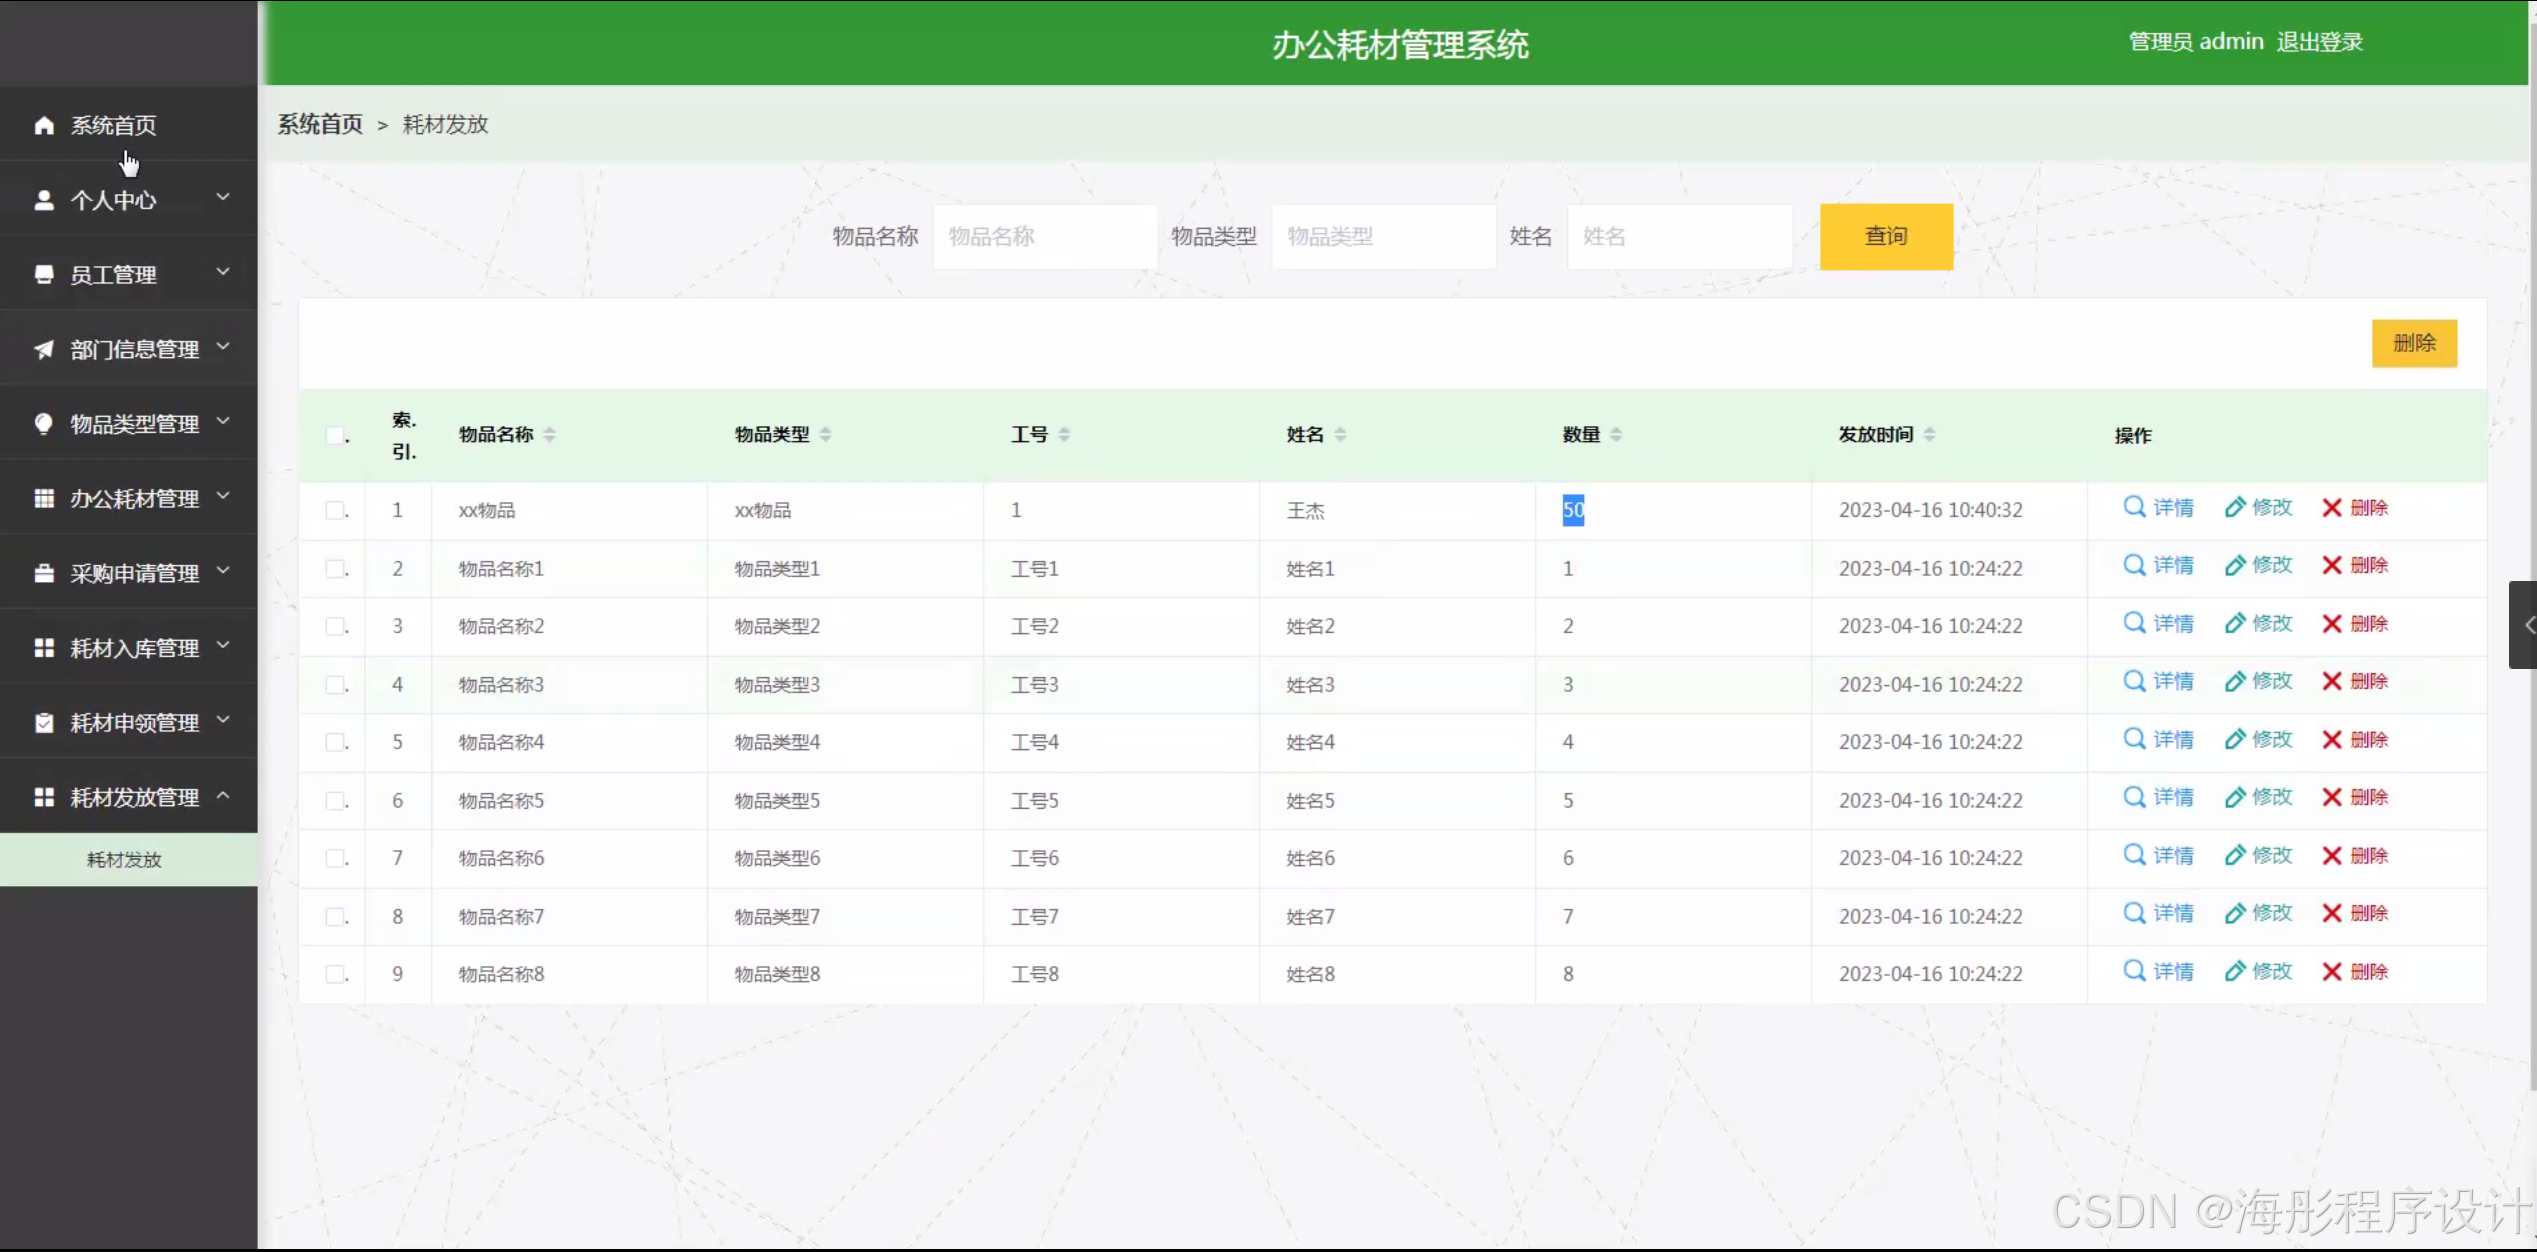Expand the 办公耗材管理 sidebar menu

(128, 498)
